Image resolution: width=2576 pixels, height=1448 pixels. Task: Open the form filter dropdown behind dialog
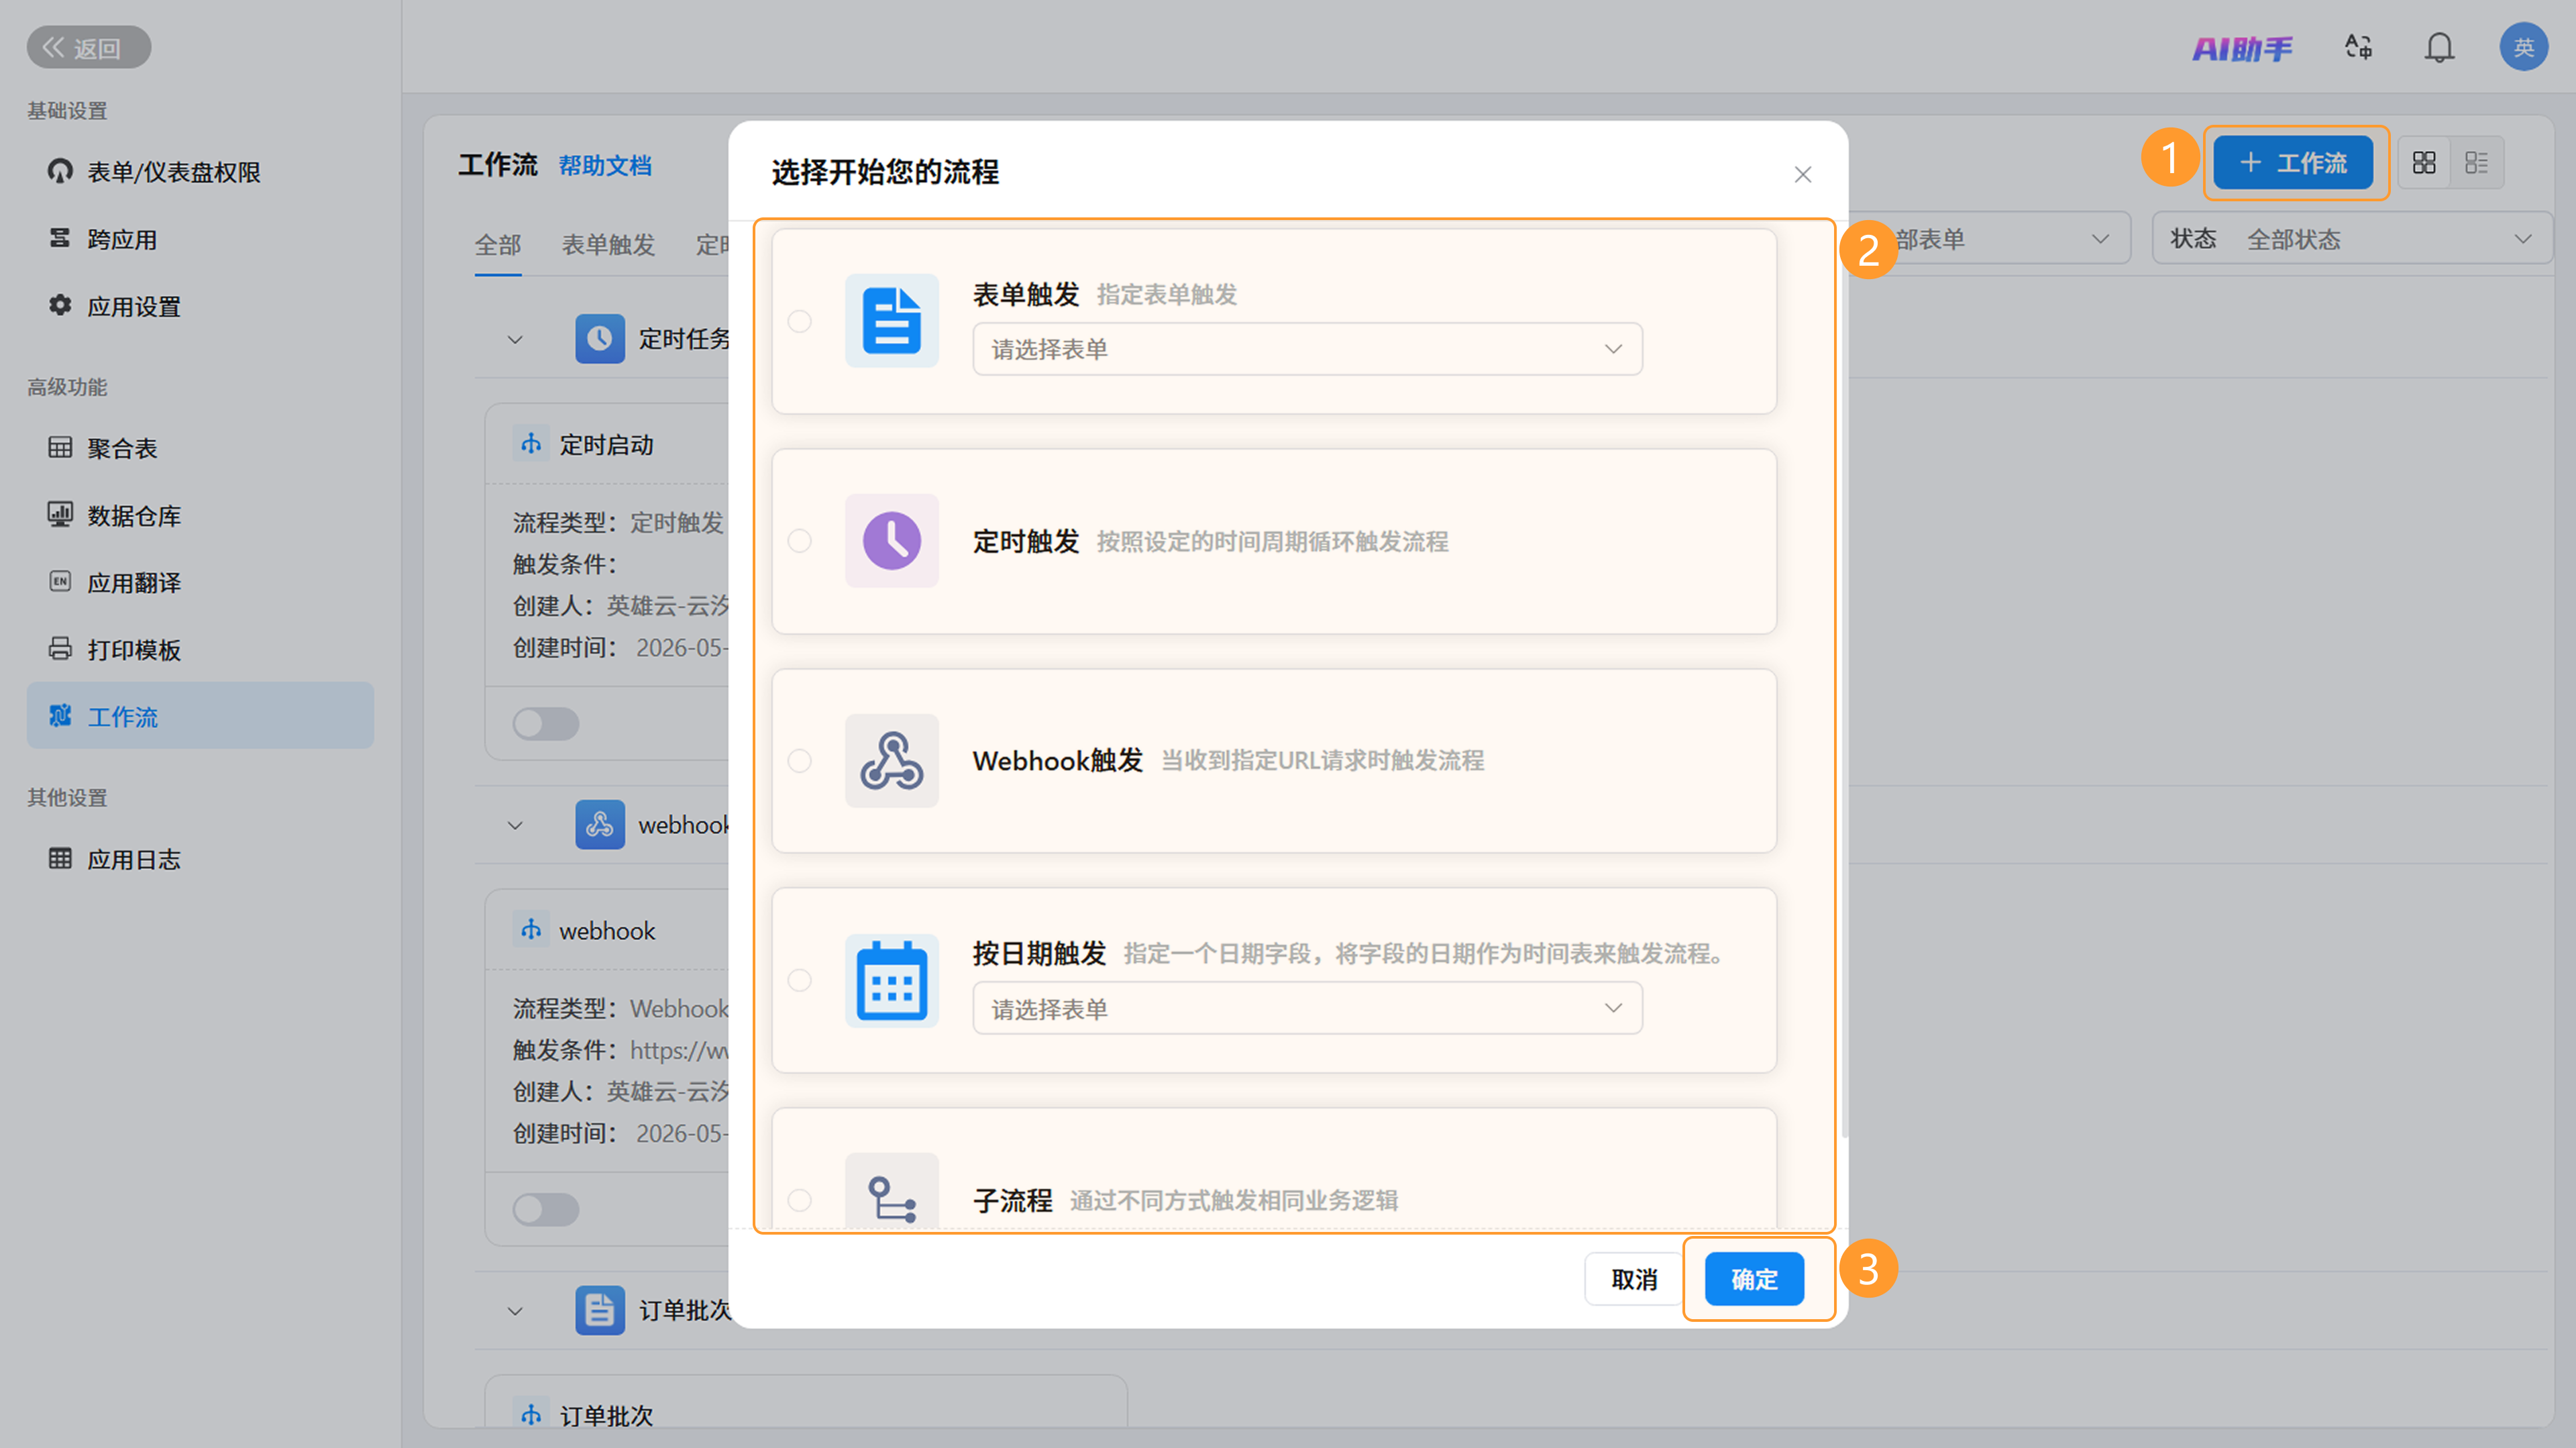point(1990,238)
